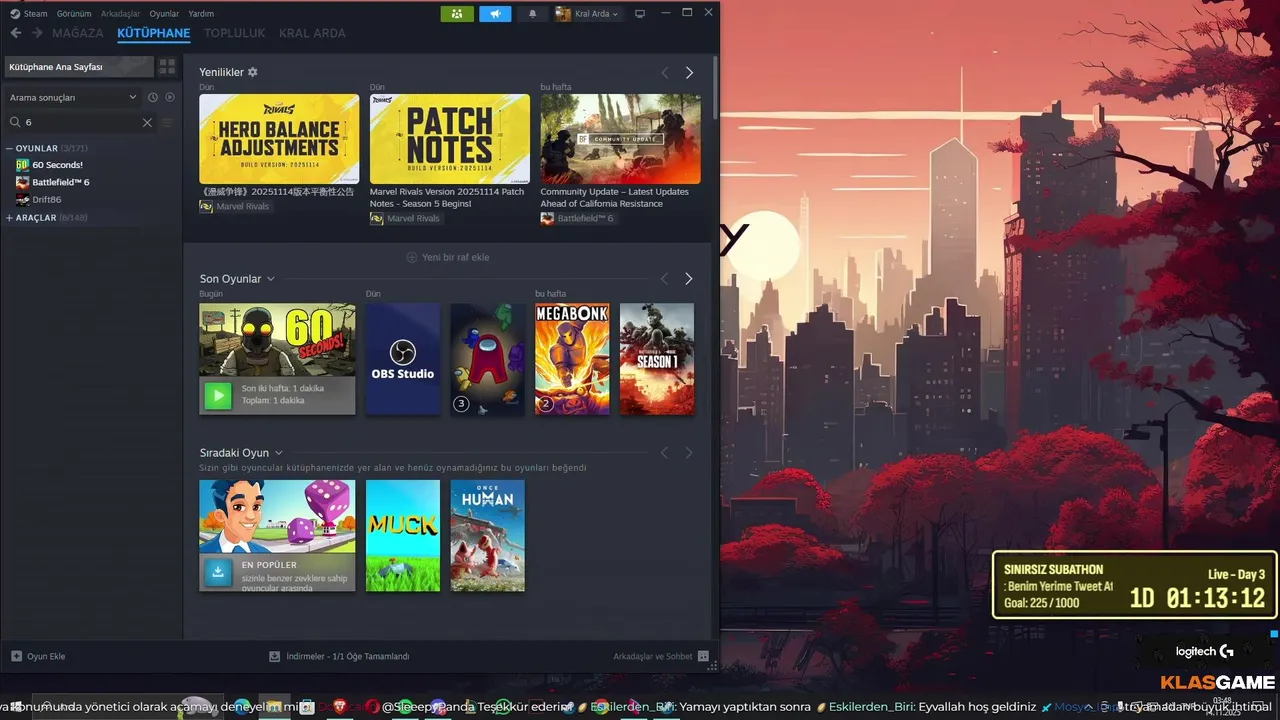Open the Kral Arda account dropdown
The width and height of the screenshot is (1280, 720).
pyautogui.click(x=588, y=14)
